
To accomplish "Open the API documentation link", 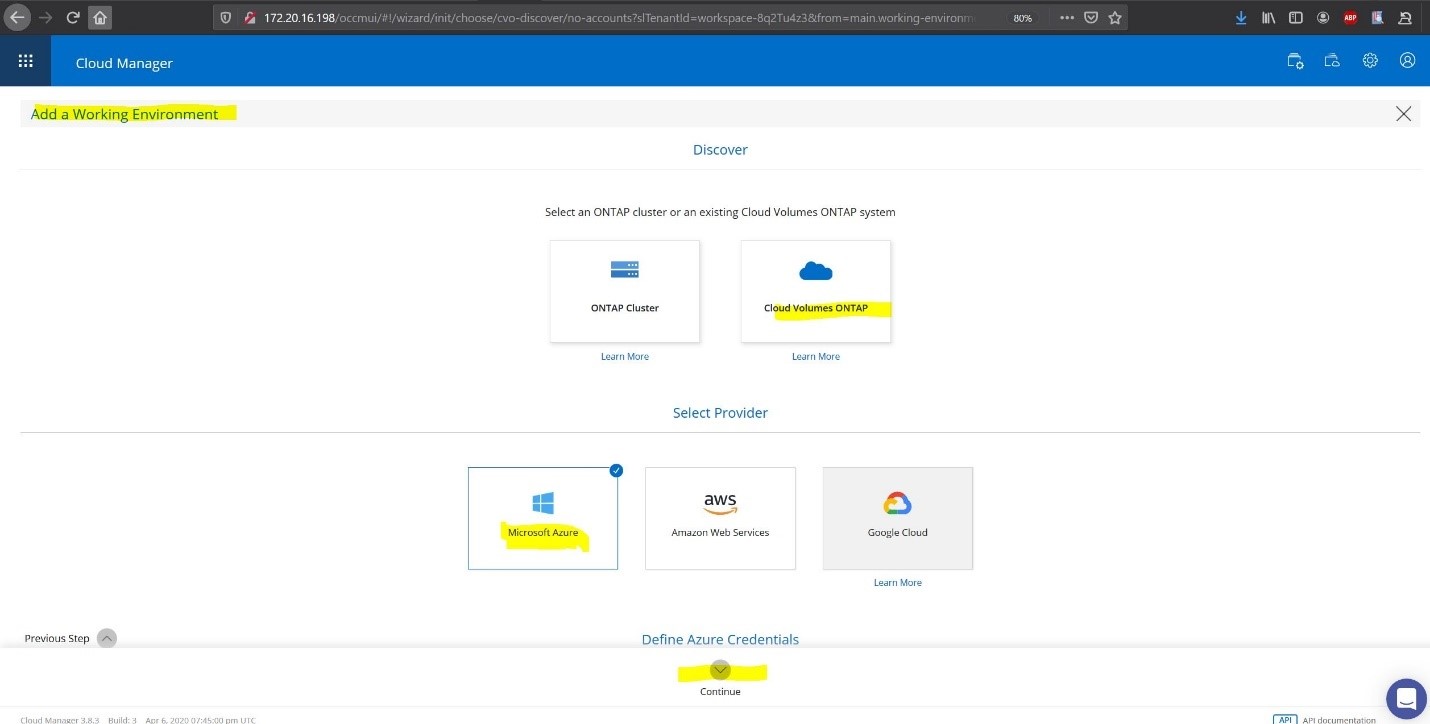I will [x=1338, y=719].
